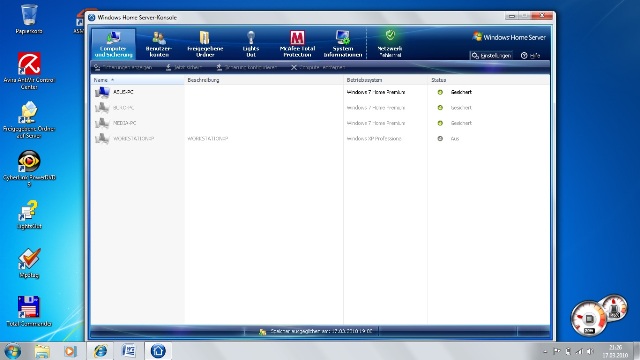Open the Windows Start menu
Image resolution: width=640 pixels, height=360 pixels.
12,351
